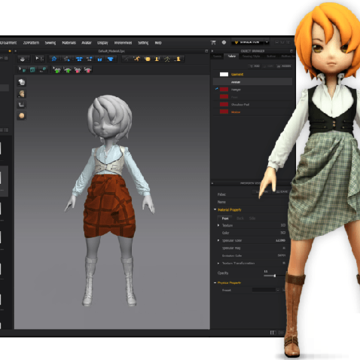This screenshot has width=360, height=360.
Task: Click the Opacity slider handle
Action: (274, 276)
